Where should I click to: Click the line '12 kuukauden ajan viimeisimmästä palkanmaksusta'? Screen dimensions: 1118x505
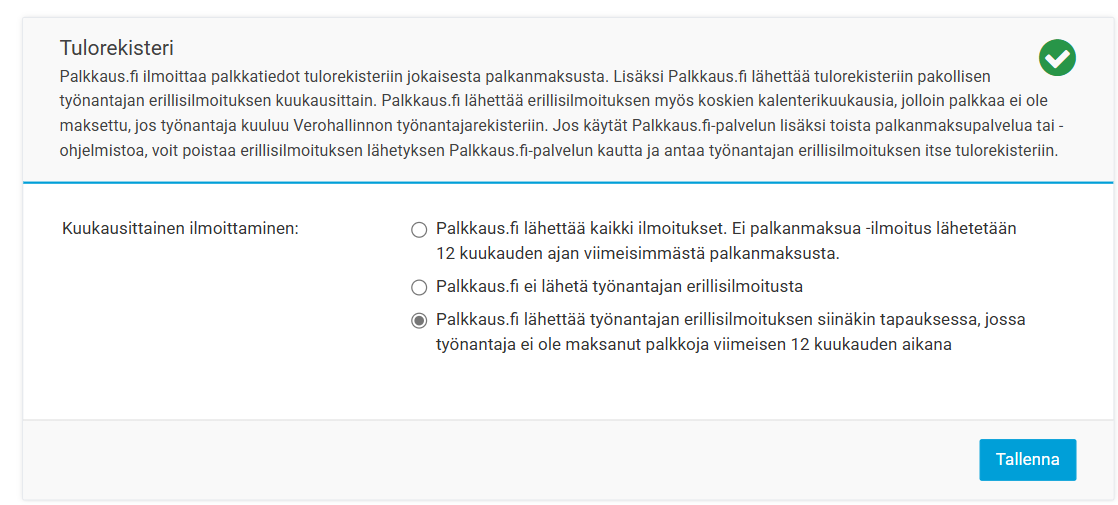[637, 254]
